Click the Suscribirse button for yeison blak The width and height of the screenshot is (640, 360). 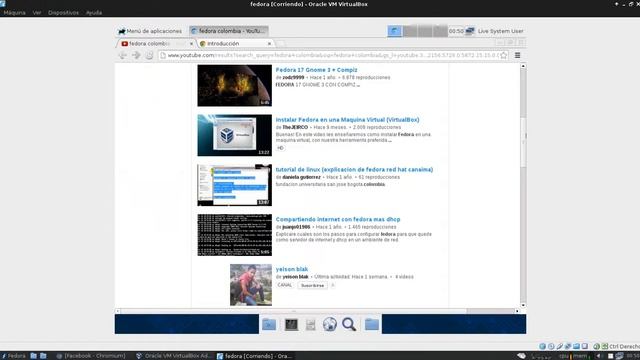point(312,285)
